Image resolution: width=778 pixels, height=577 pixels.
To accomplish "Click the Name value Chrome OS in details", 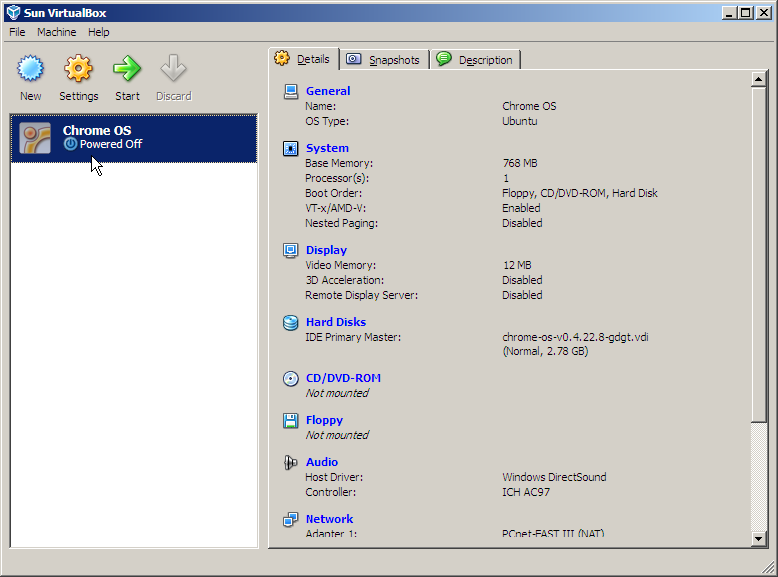I will point(529,106).
